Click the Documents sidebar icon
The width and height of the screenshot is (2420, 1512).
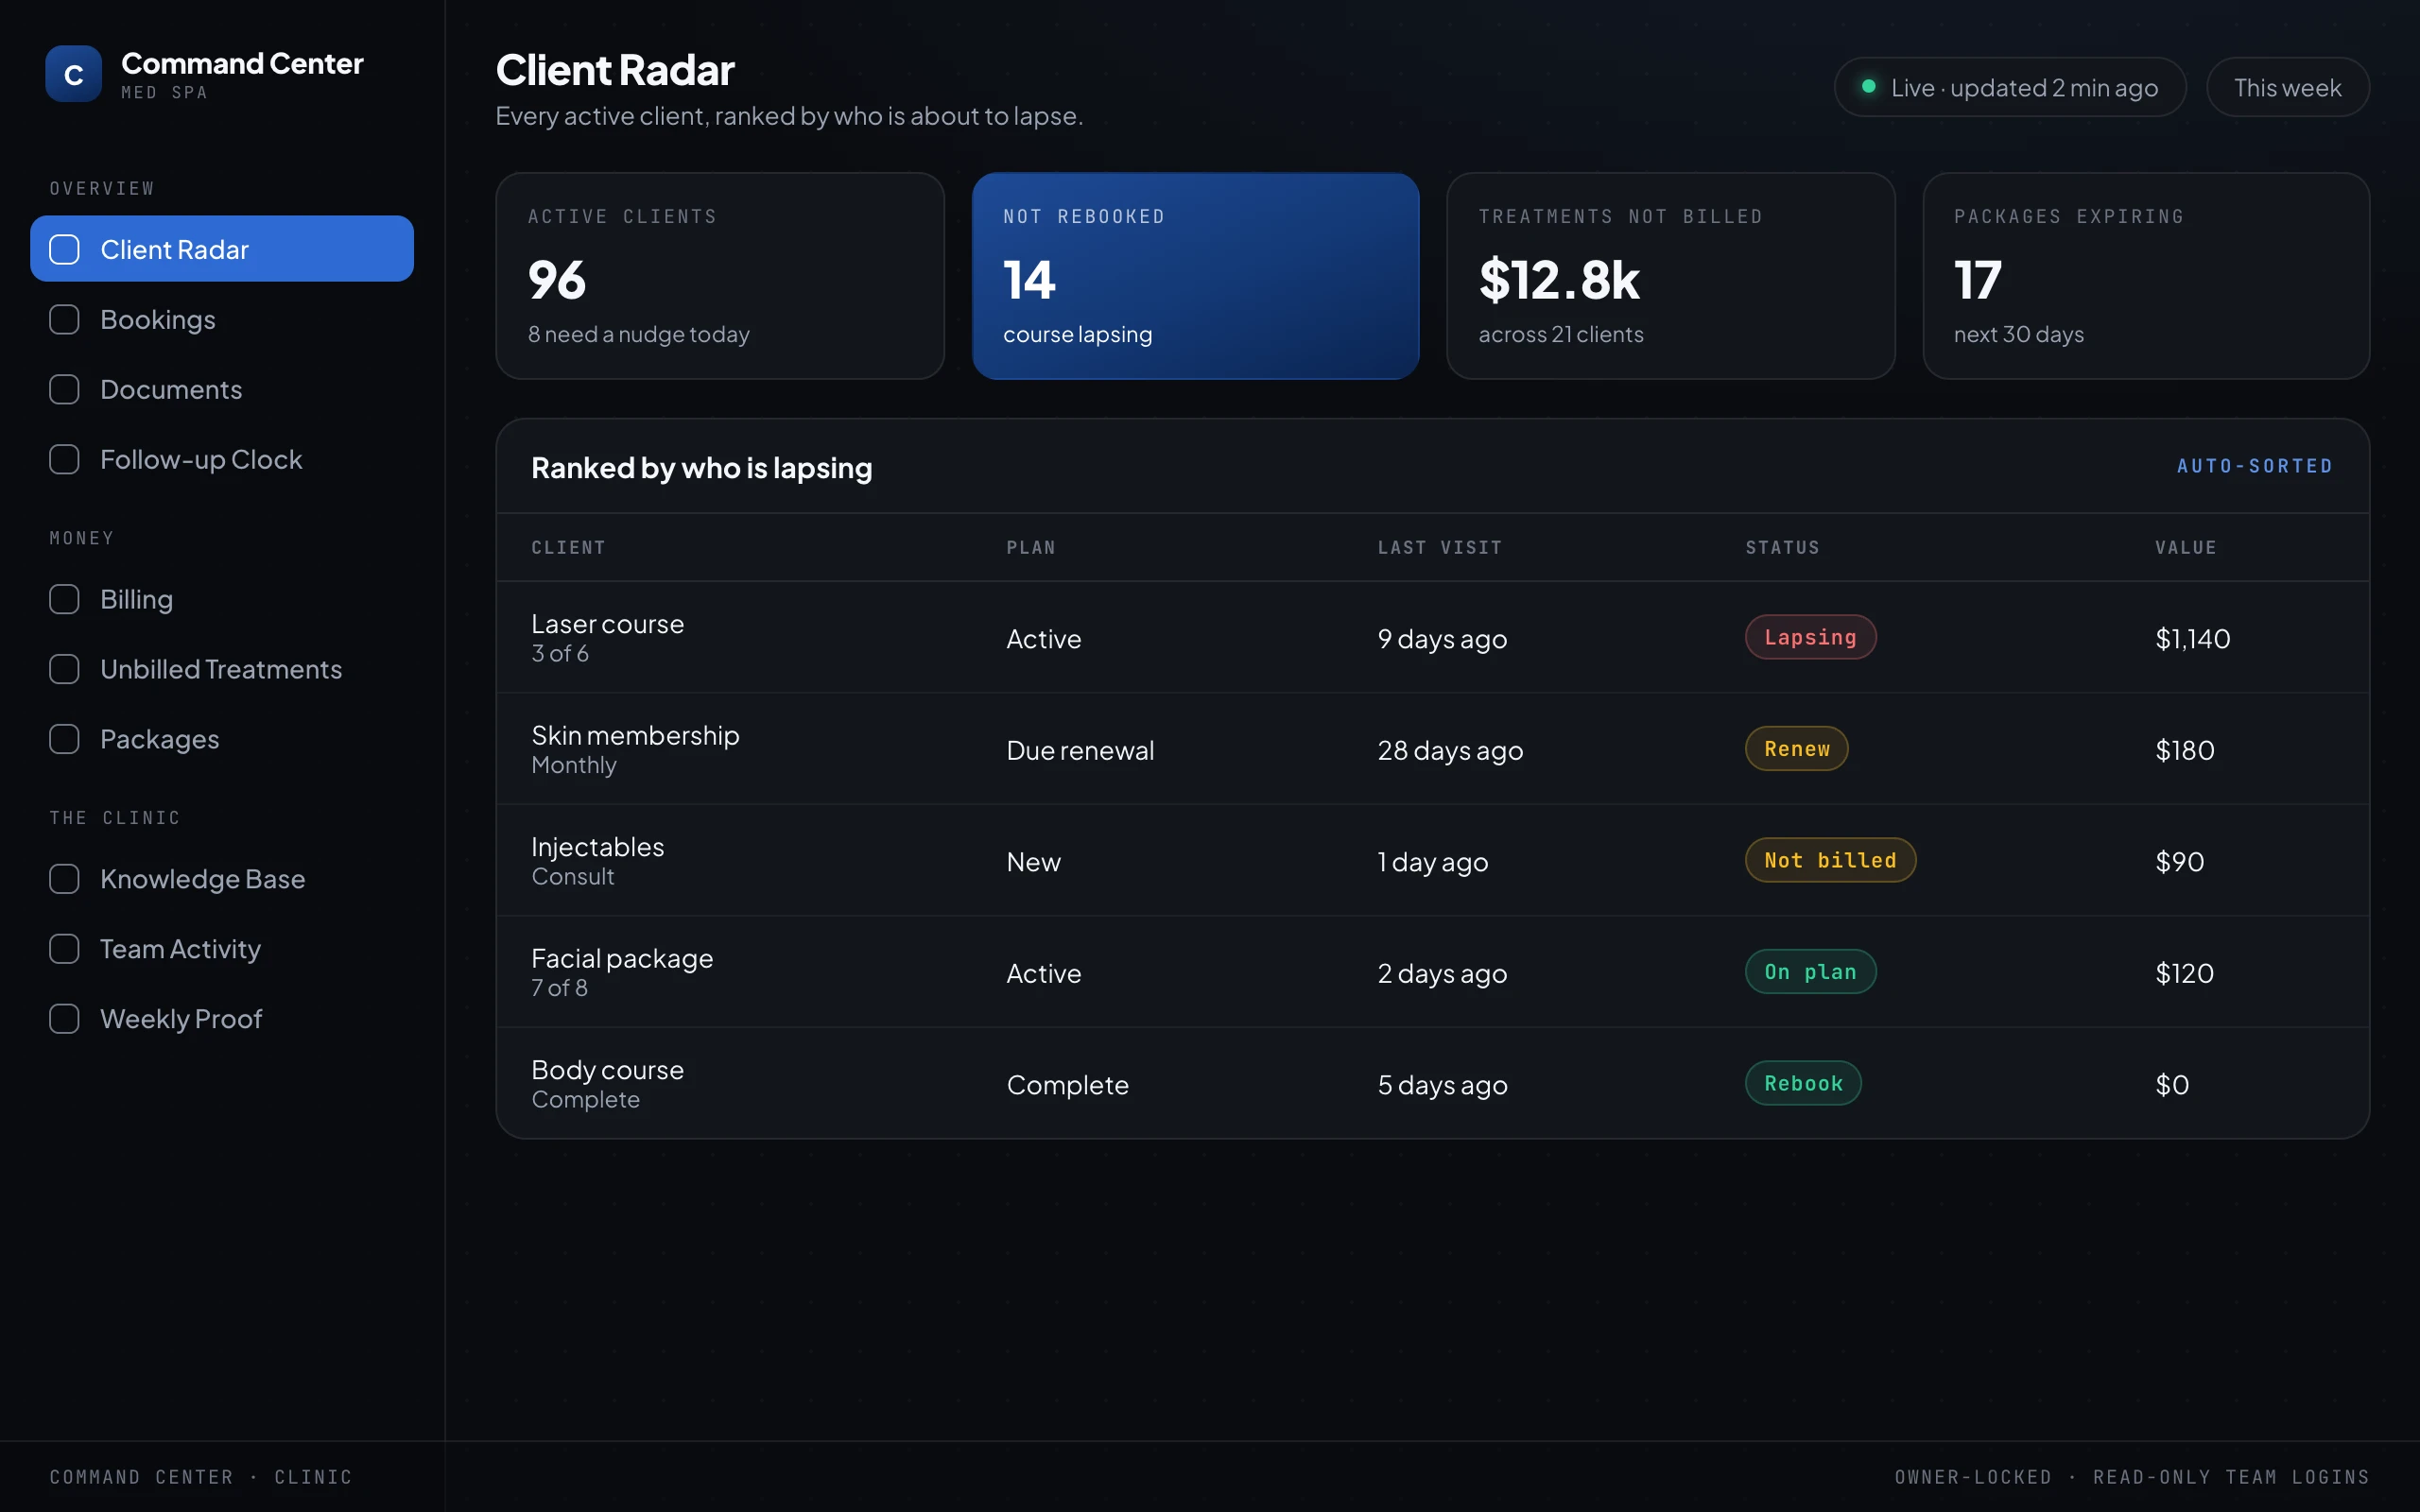point(65,389)
